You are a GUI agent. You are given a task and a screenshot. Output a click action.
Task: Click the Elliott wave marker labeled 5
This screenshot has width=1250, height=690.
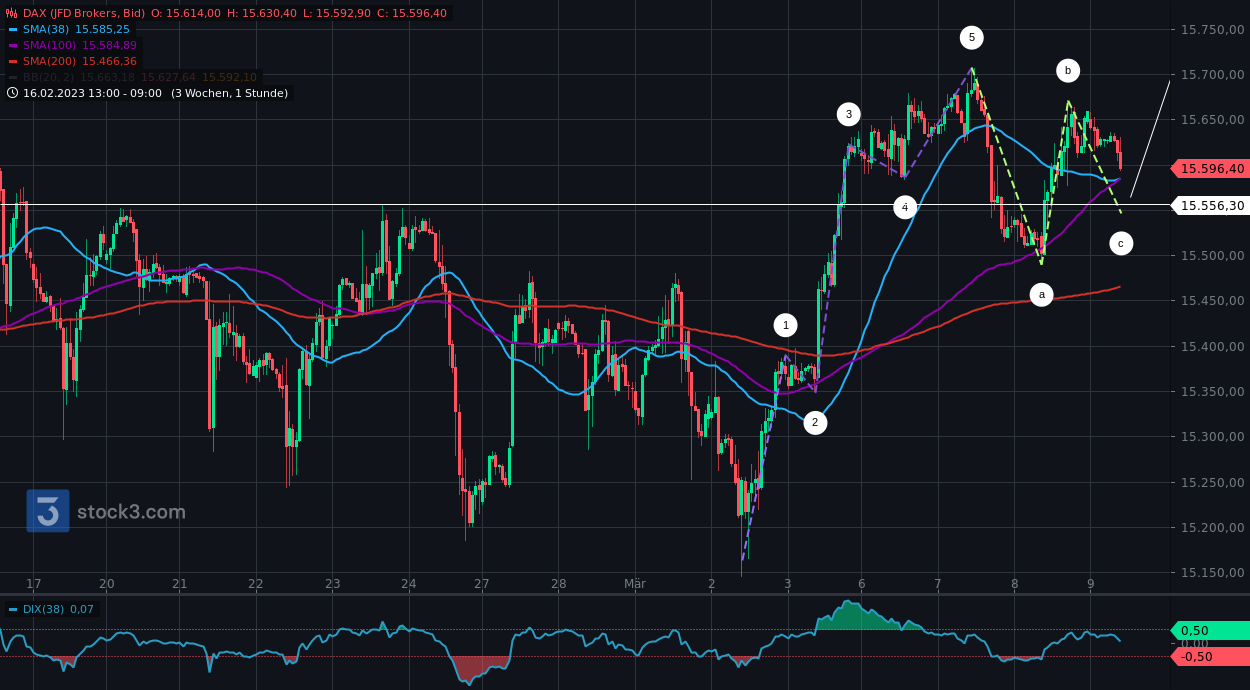[971, 37]
